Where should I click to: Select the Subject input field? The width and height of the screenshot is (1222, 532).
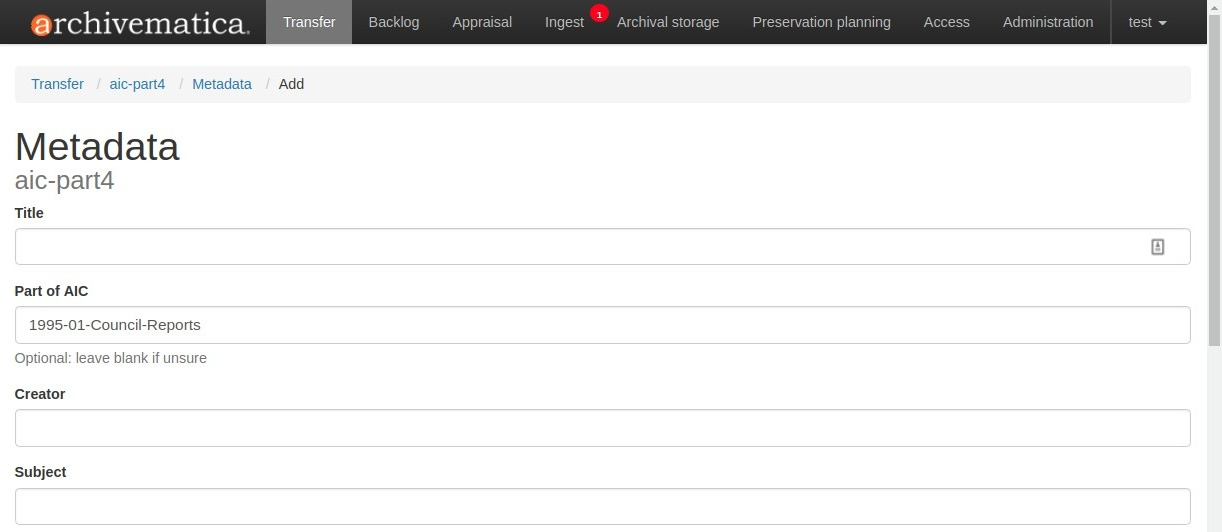[602, 506]
